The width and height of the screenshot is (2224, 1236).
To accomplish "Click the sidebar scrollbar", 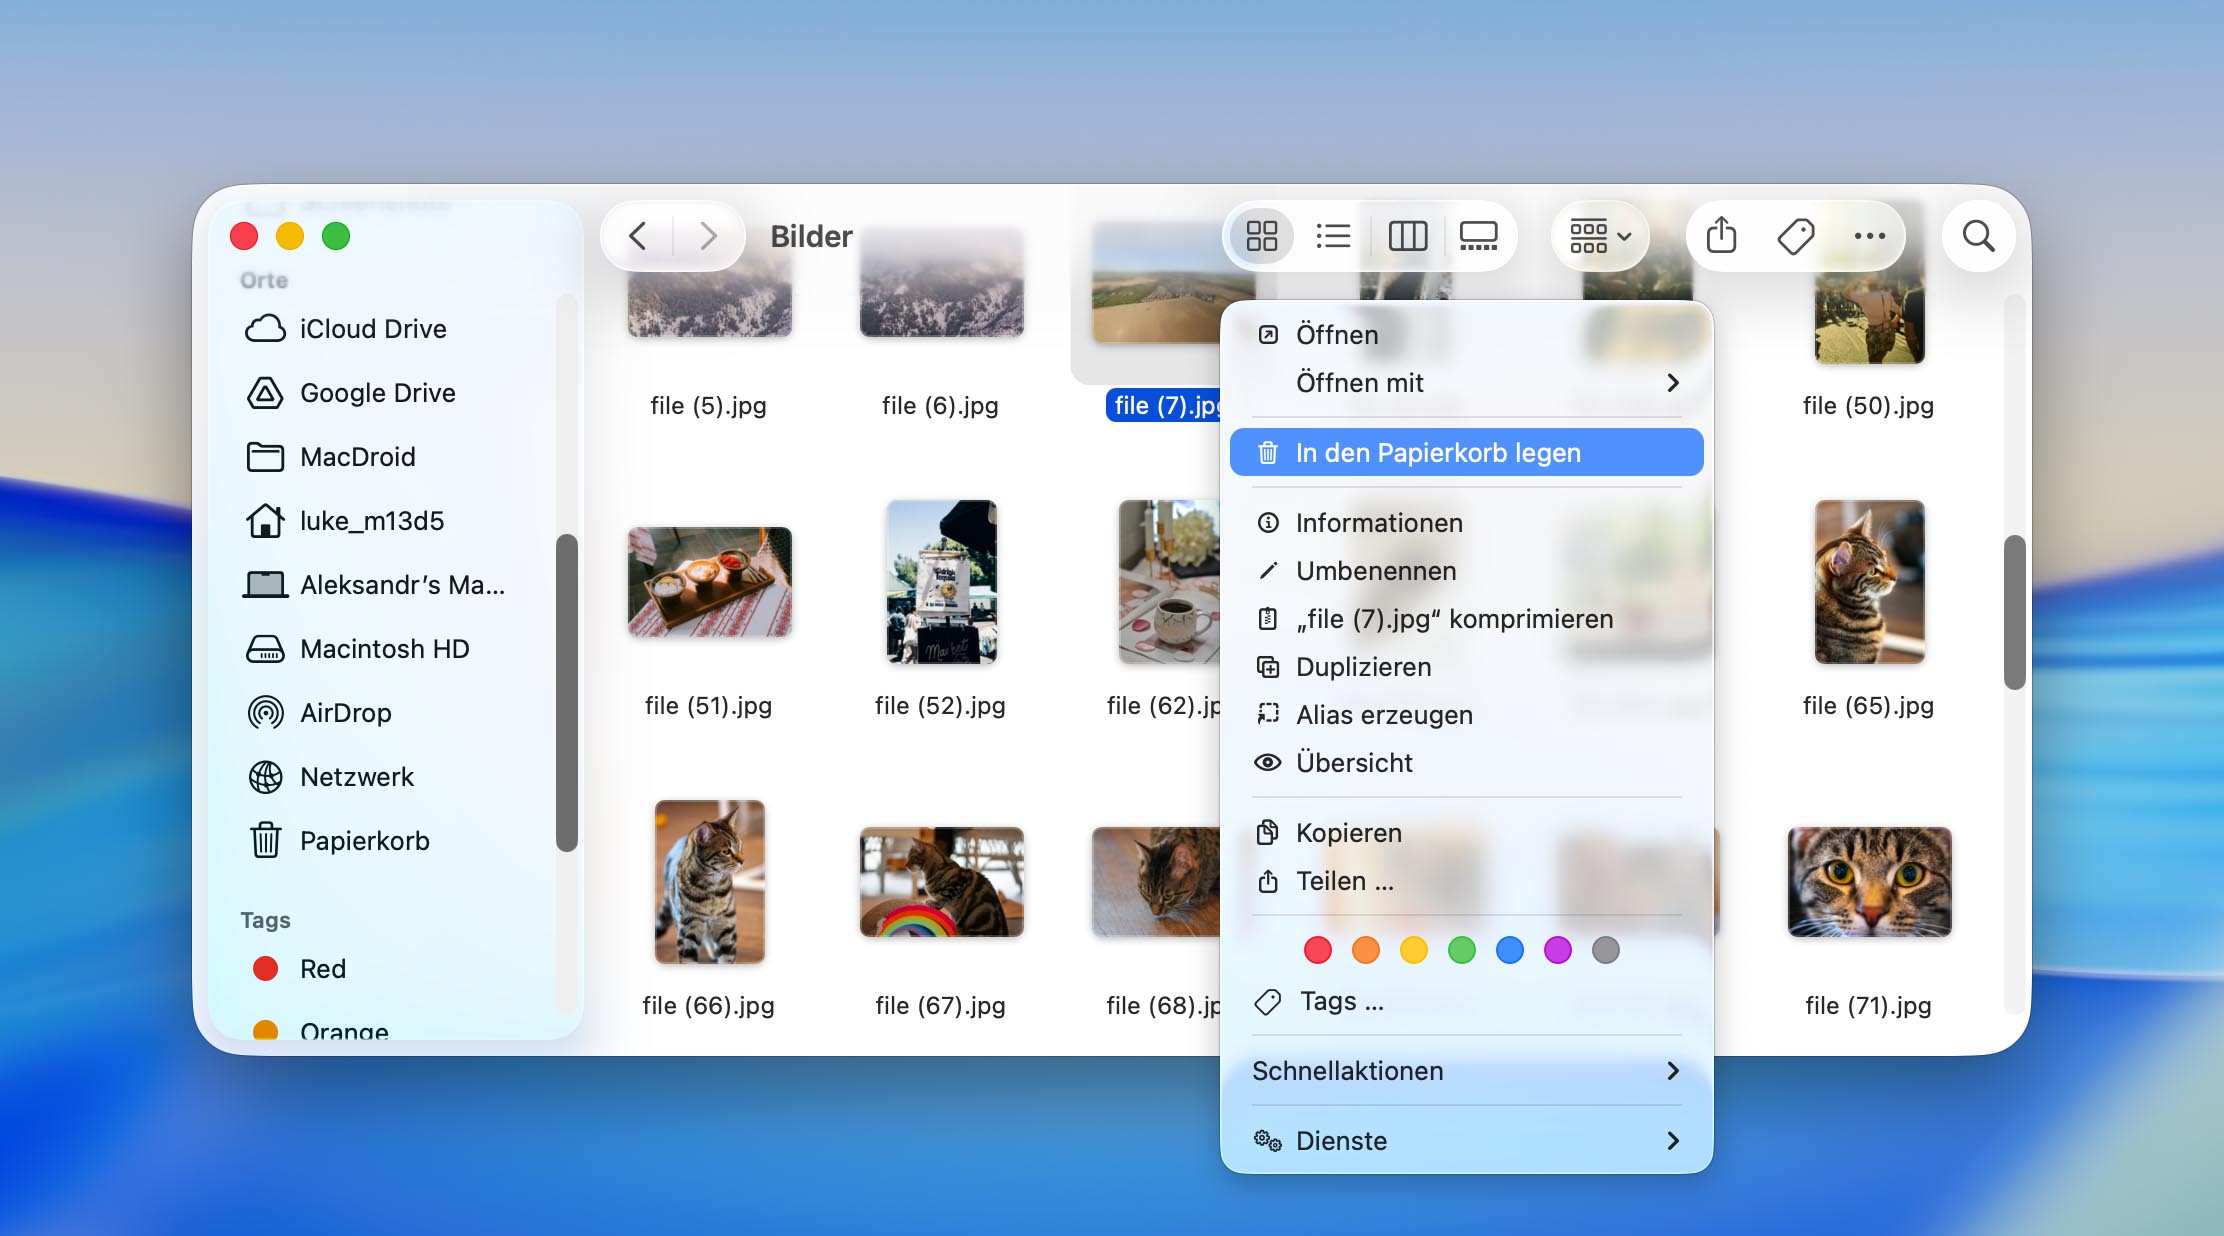I will 566,692.
